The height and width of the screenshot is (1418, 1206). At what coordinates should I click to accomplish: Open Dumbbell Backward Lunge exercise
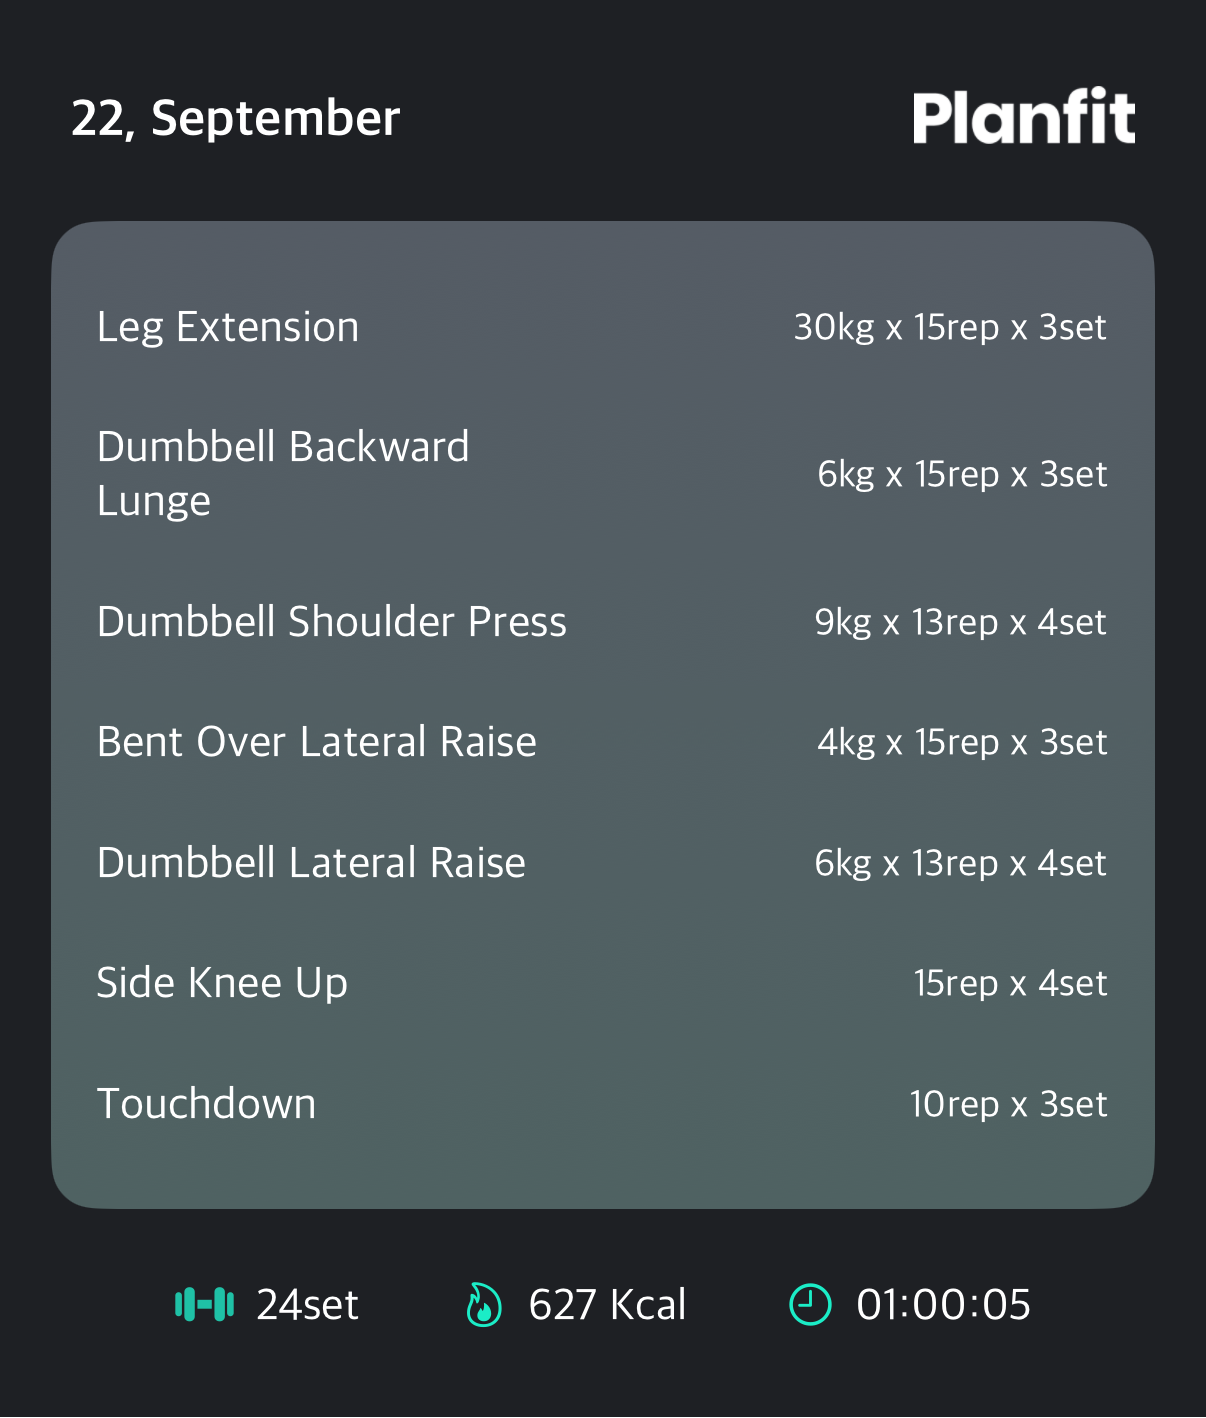[x=283, y=473]
